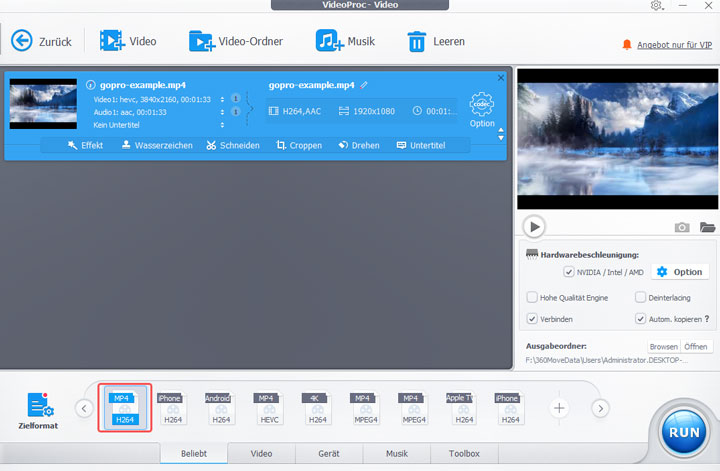This screenshot has height=471, width=720.
Task: Switch to the Musik tab
Action: (x=397, y=454)
